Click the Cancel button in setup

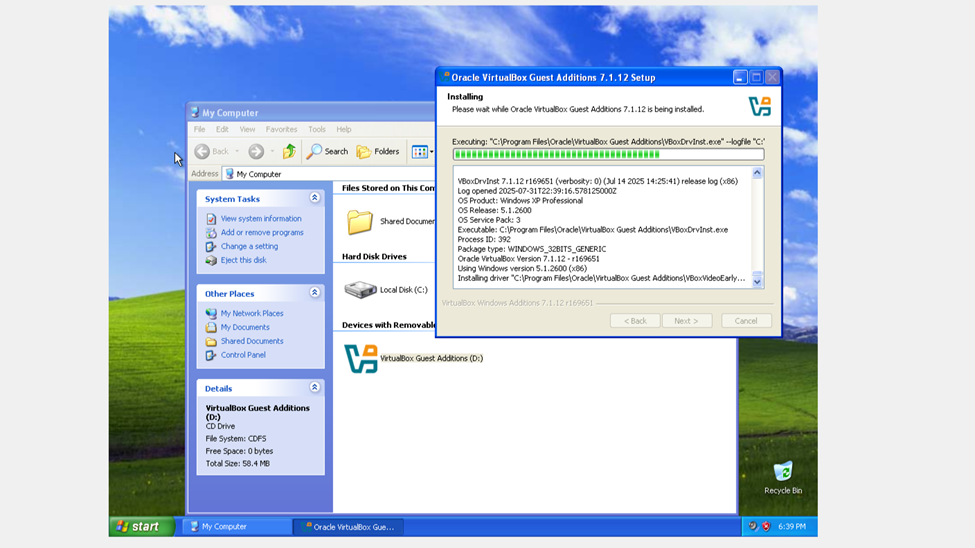(x=746, y=321)
